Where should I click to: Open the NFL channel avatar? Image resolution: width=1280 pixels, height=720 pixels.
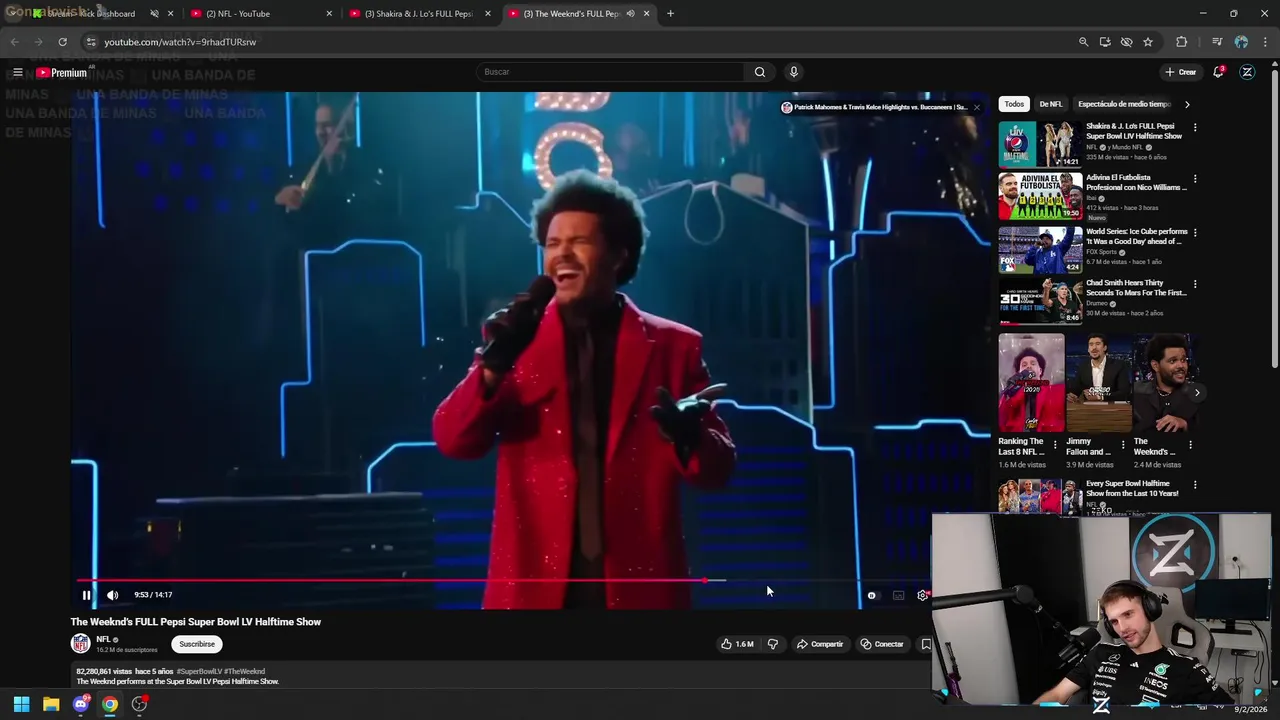(x=80, y=644)
